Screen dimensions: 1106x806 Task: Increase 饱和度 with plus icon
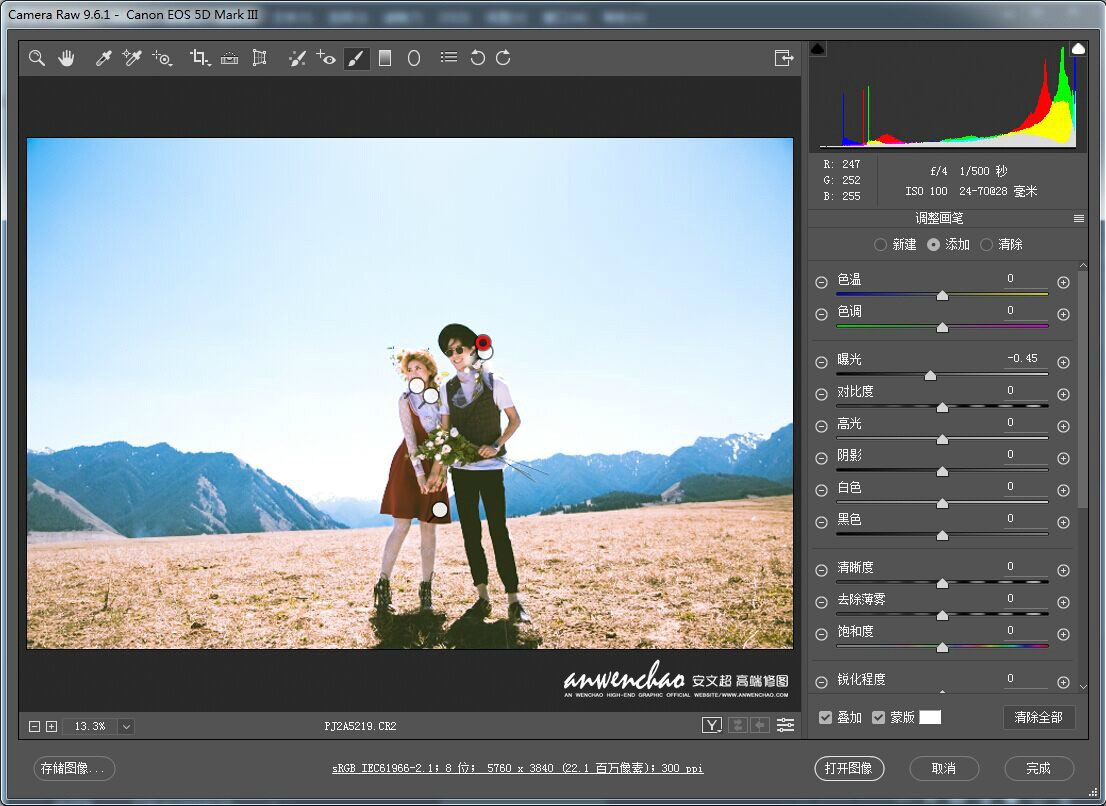pos(1064,635)
